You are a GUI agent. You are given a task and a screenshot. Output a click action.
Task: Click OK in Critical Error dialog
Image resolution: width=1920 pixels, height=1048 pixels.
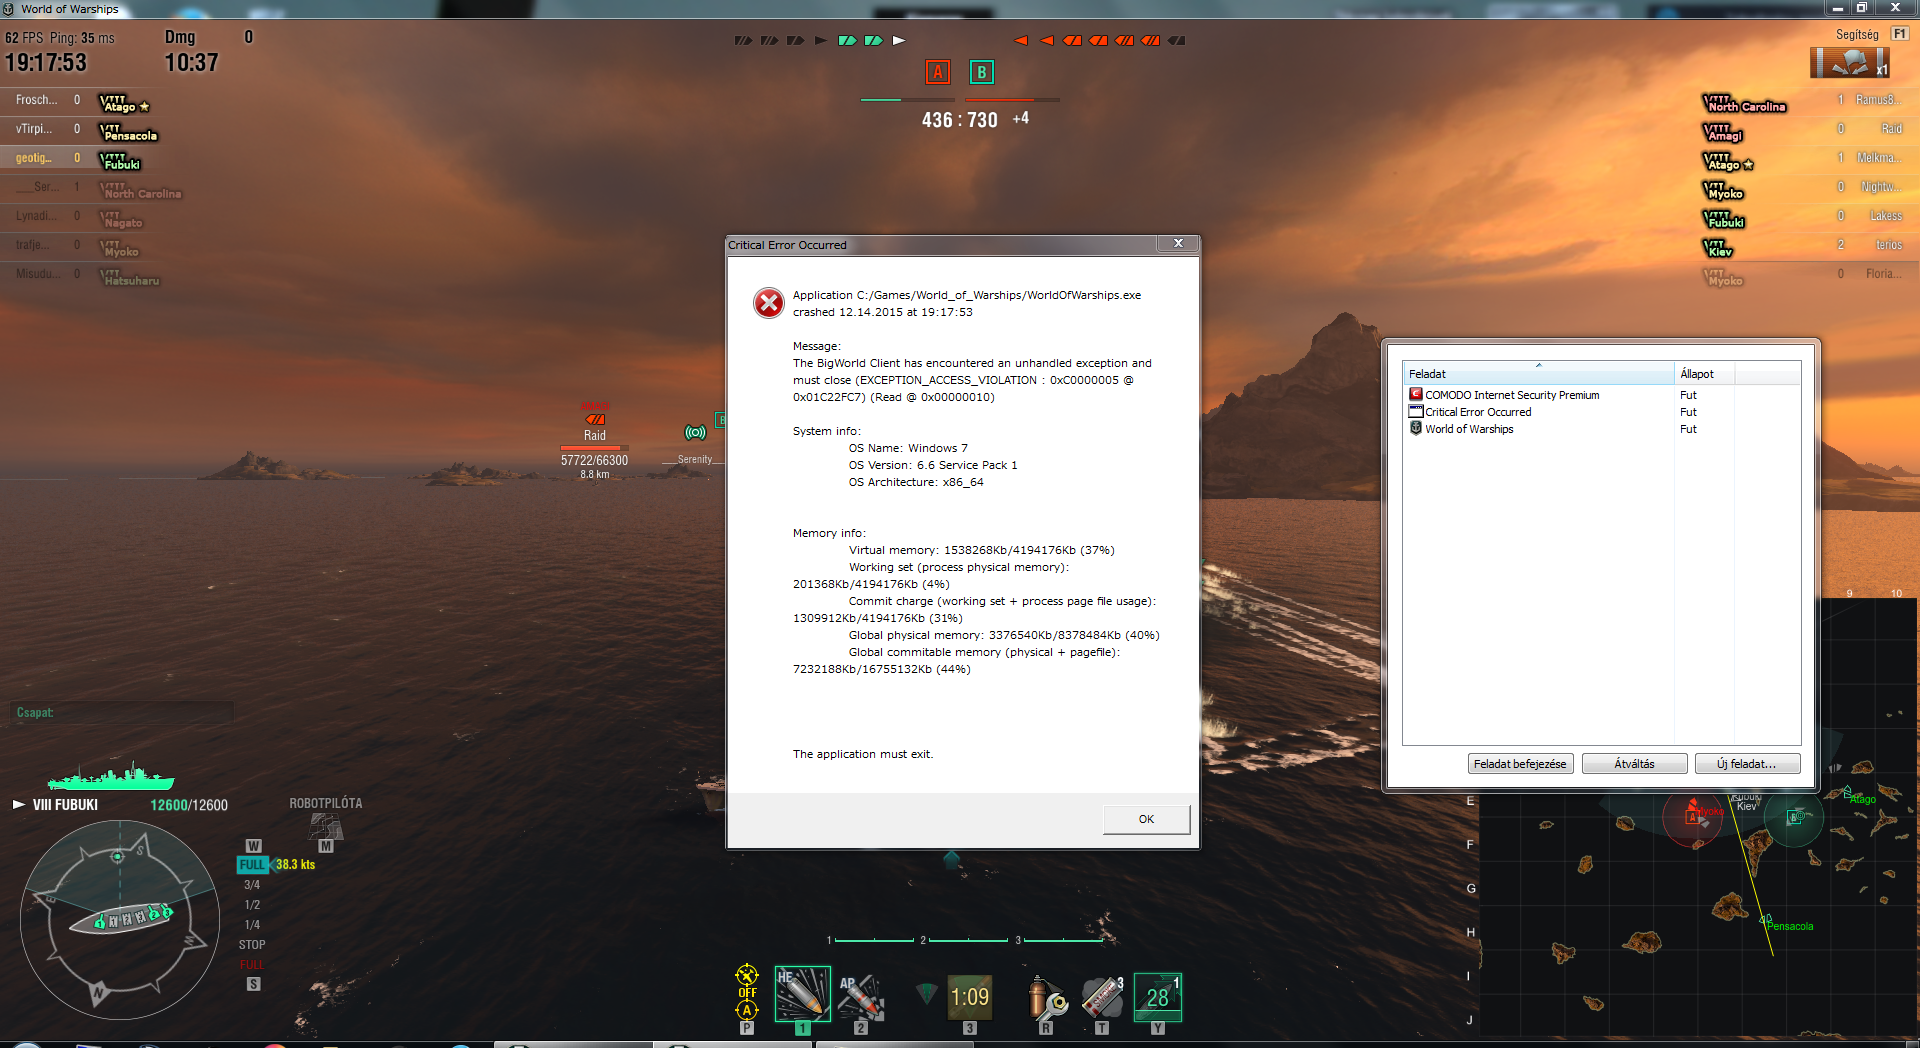[x=1146, y=819]
